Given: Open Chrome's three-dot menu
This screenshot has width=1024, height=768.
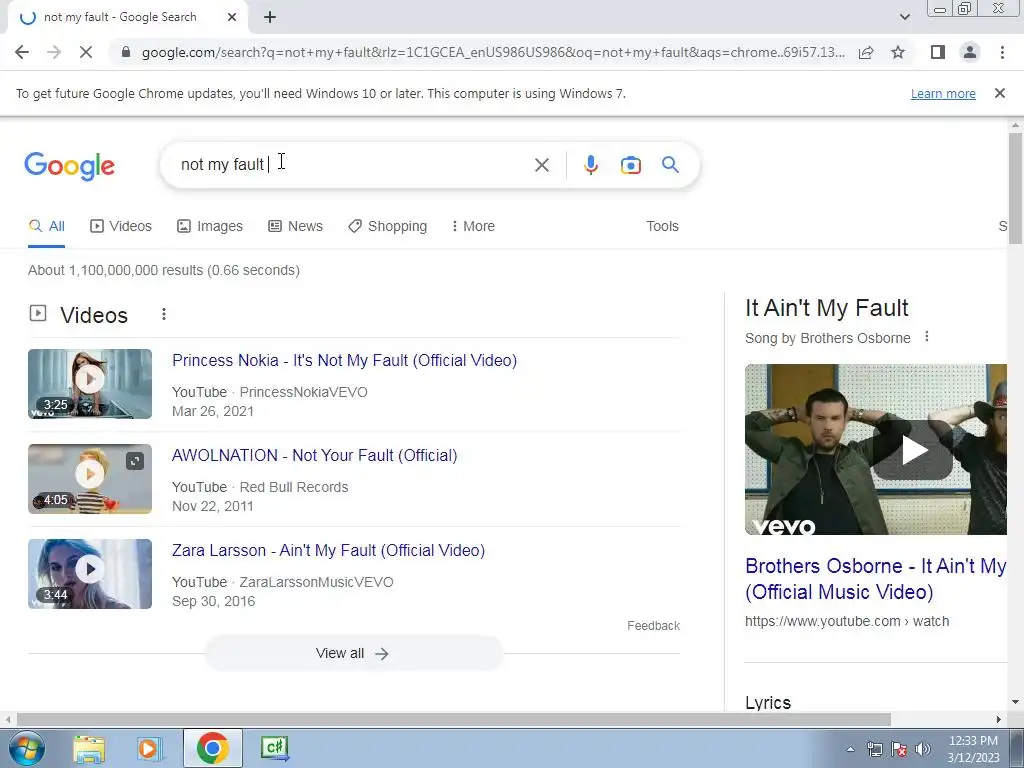Looking at the screenshot, I should click(1002, 52).
